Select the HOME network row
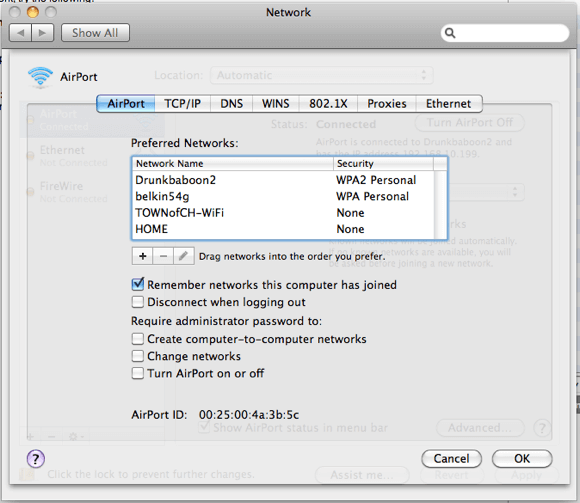The image size is (580, 503). (283, 229)
